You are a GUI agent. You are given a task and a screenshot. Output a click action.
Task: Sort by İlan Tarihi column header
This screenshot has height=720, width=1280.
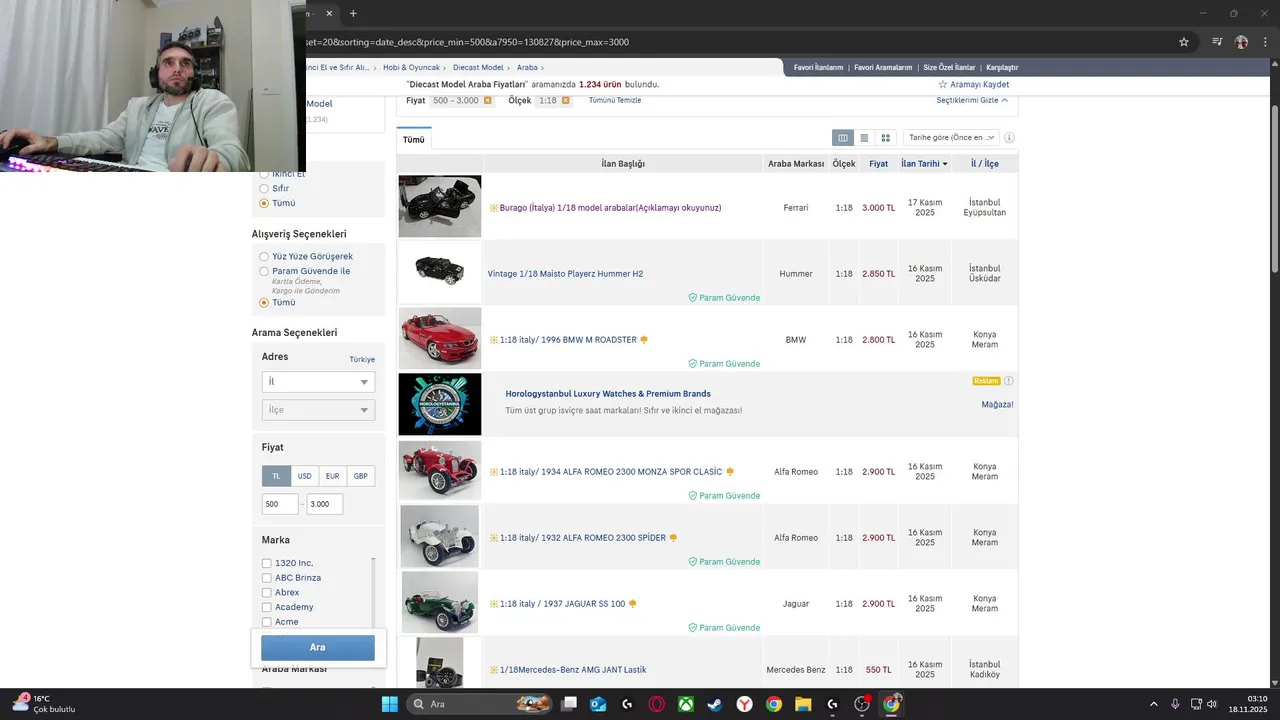[924, 163]
